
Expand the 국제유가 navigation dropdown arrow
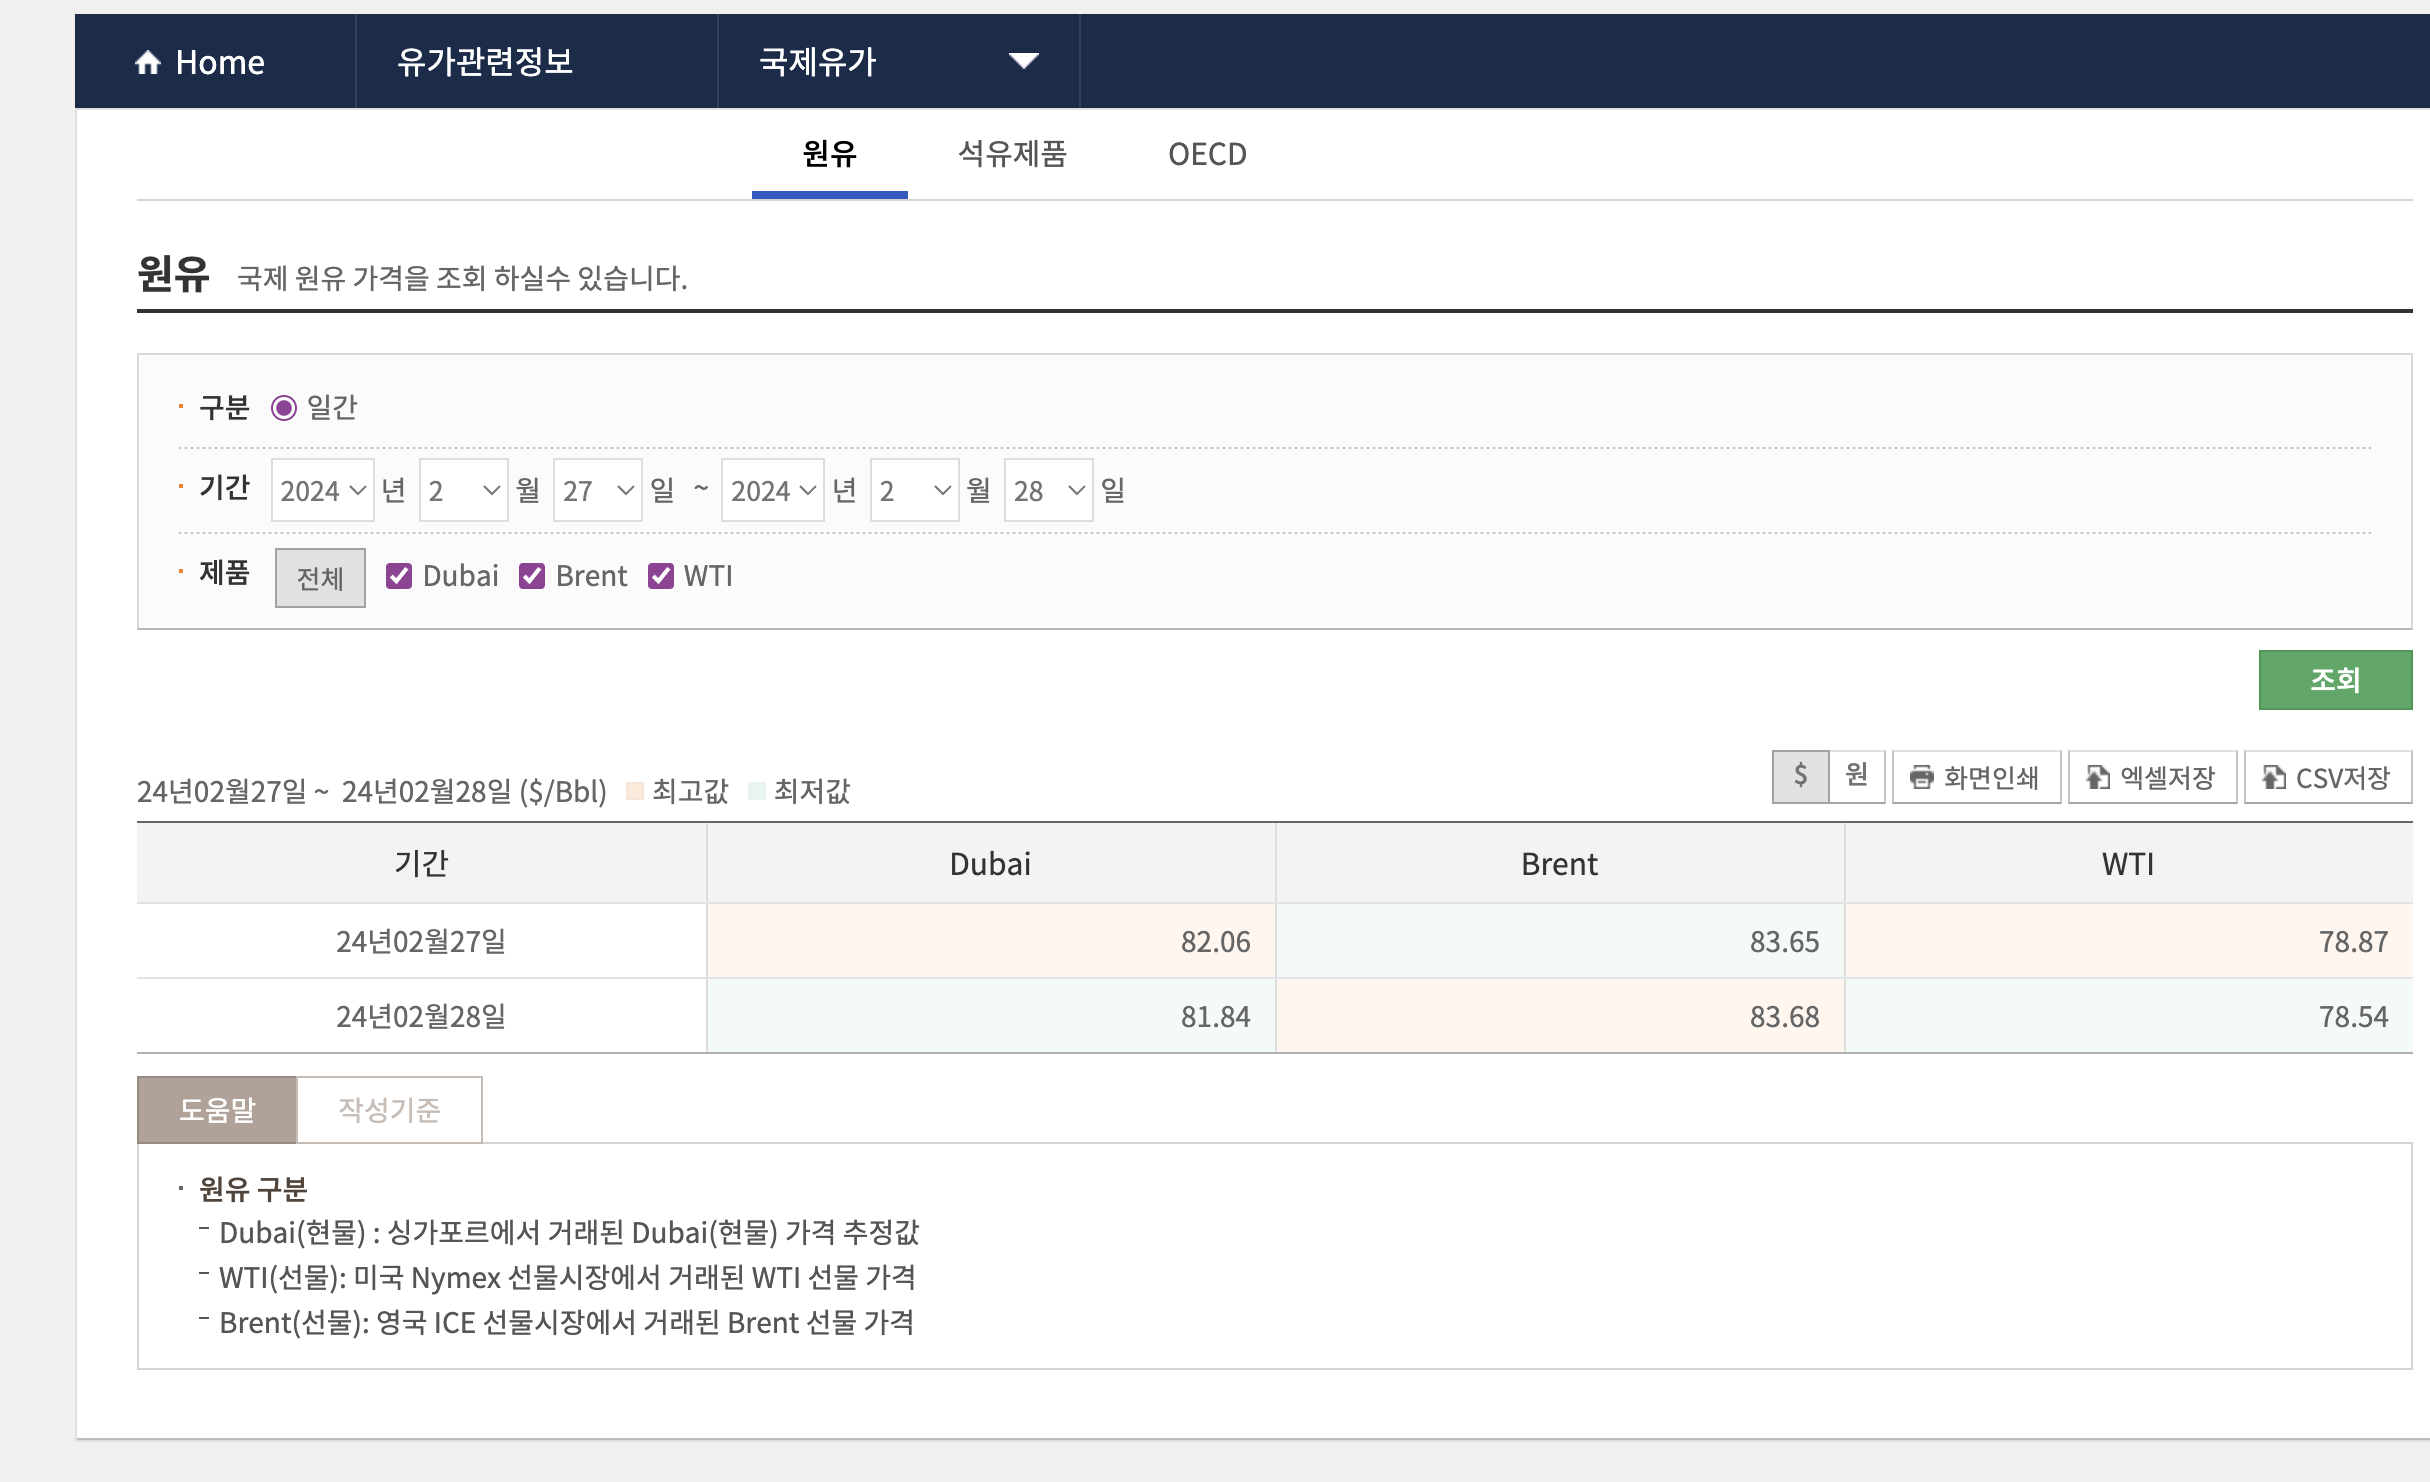point(1023,62)
